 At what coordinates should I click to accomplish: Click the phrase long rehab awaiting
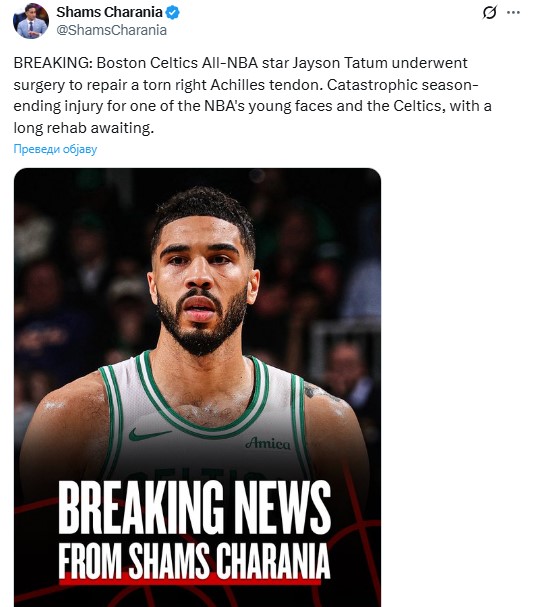84,128
